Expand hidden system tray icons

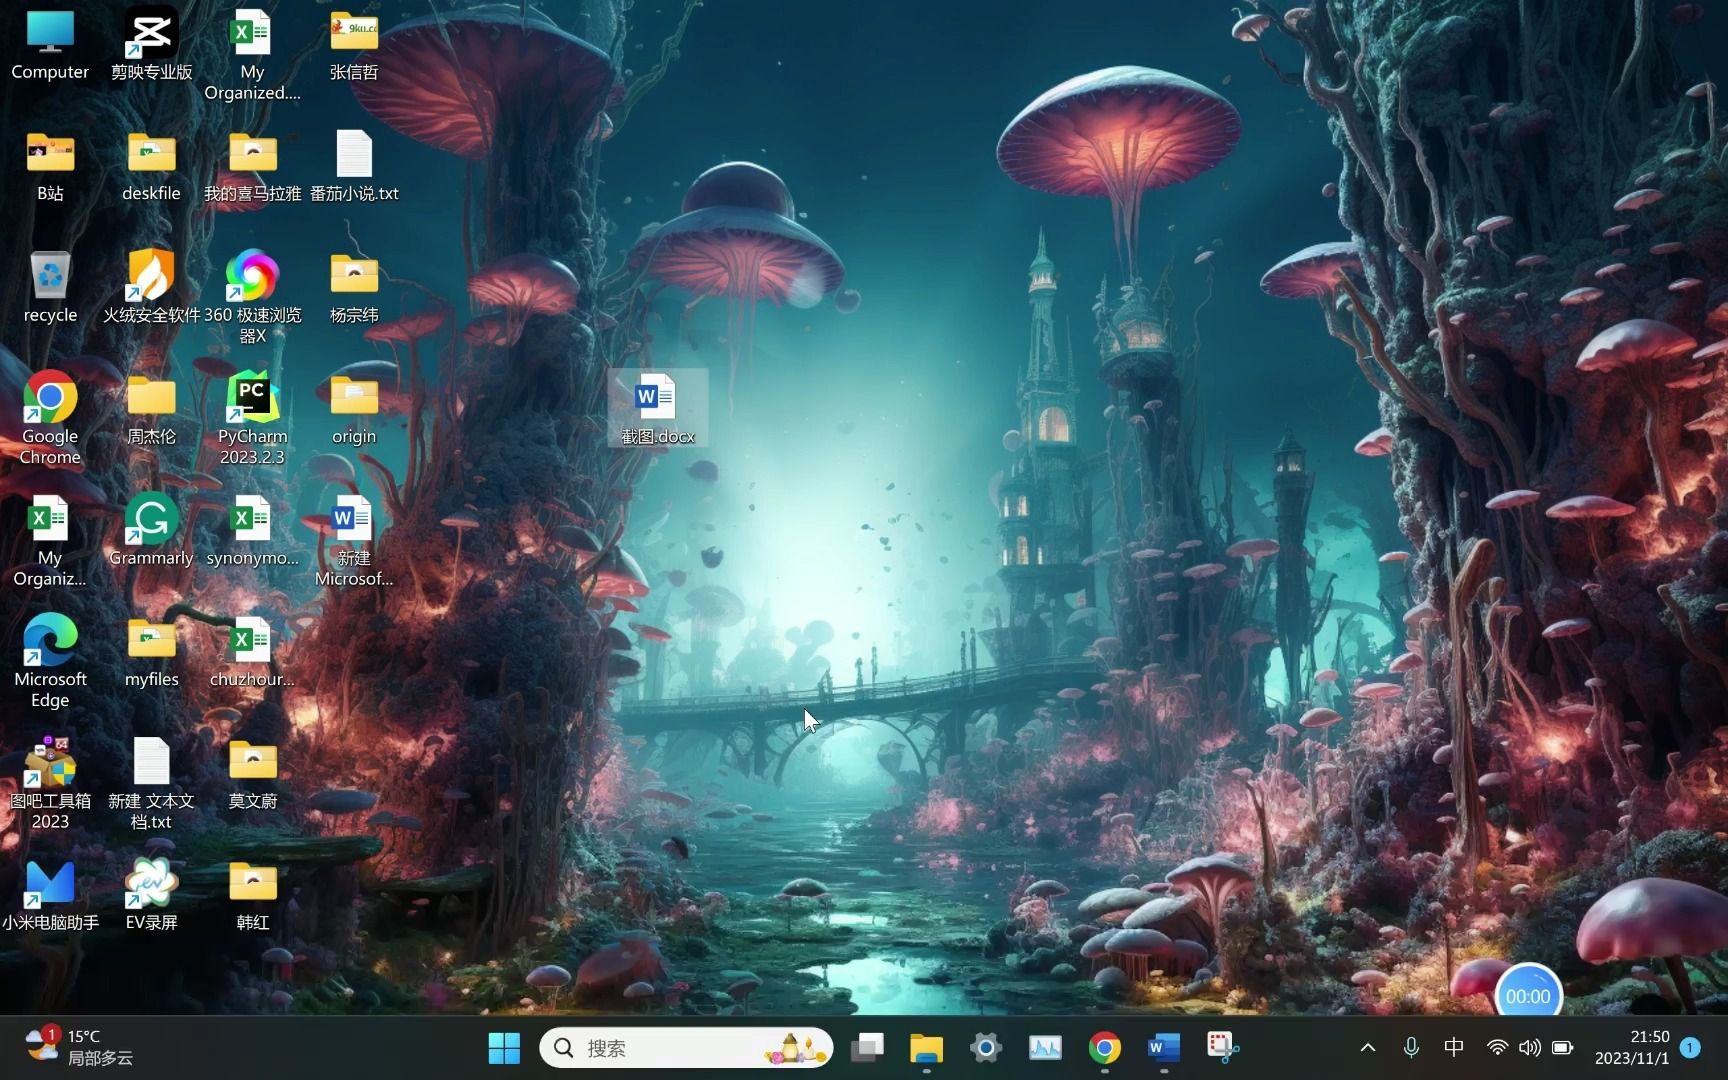[x=1367, y=1048]
